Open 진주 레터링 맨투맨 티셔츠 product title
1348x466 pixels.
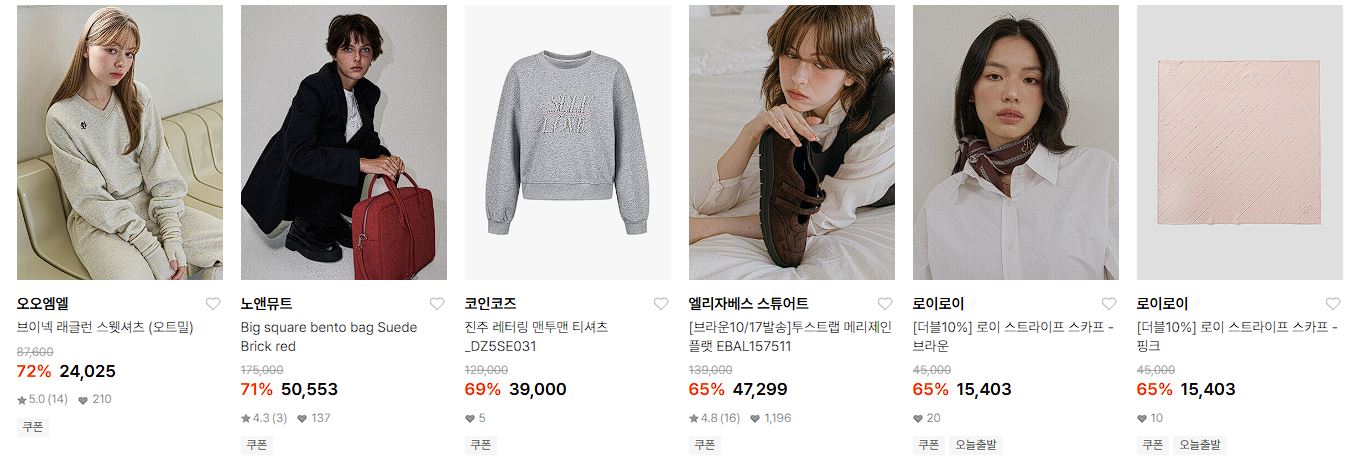(x=536, y=337)
